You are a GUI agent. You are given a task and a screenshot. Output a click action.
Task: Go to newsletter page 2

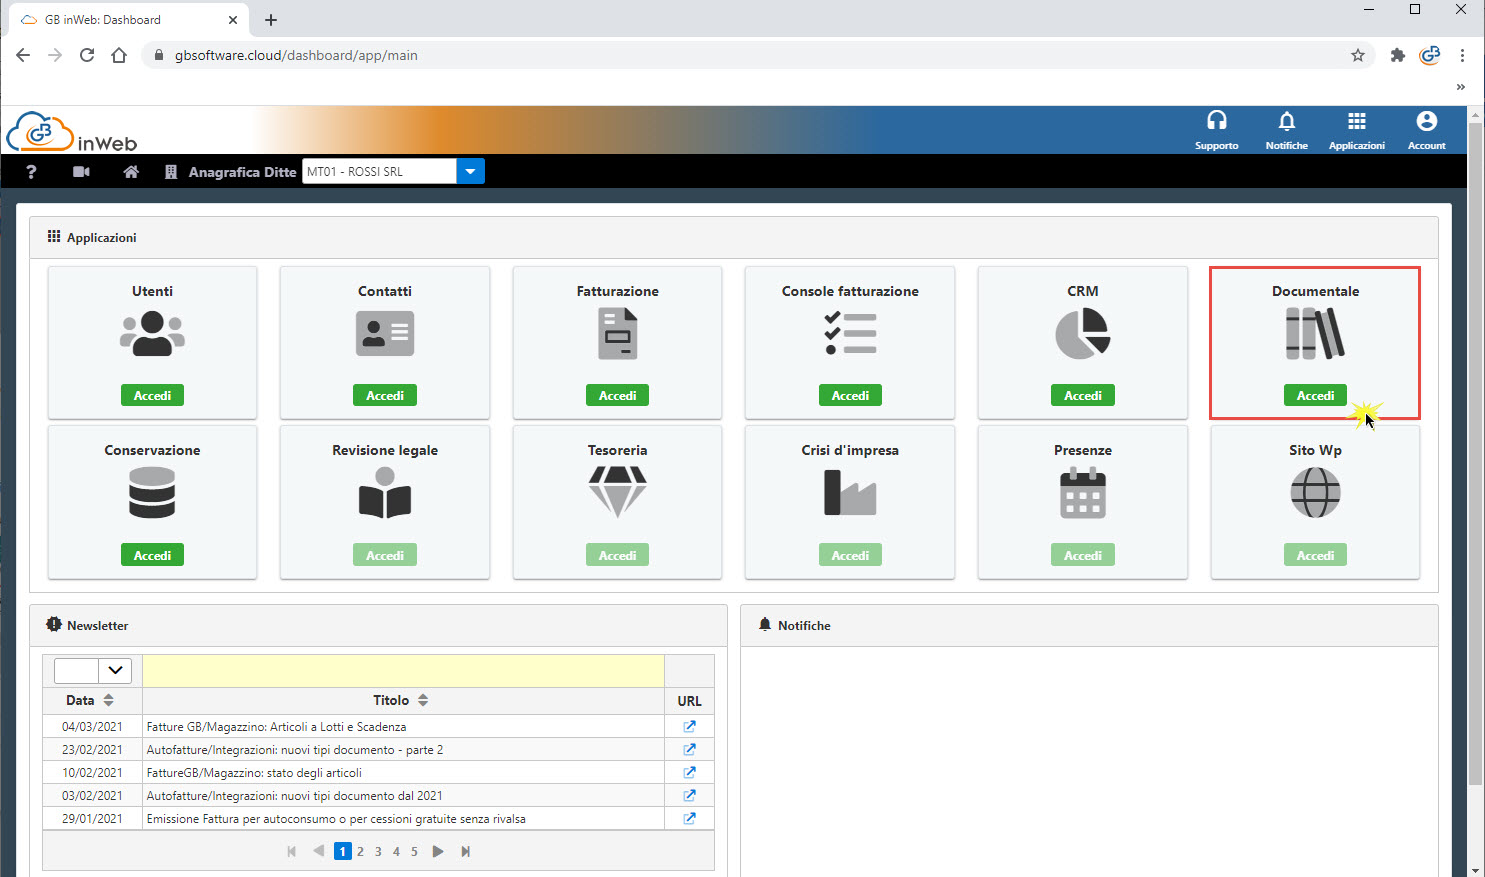point(360,852)
